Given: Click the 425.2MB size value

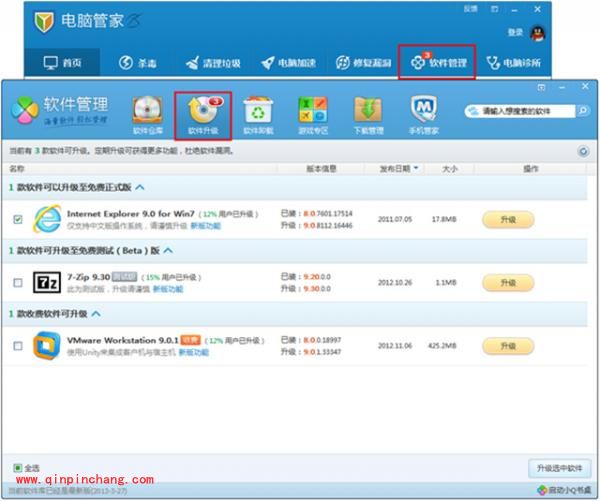Looking at the screenshot, I should (442, 346).
